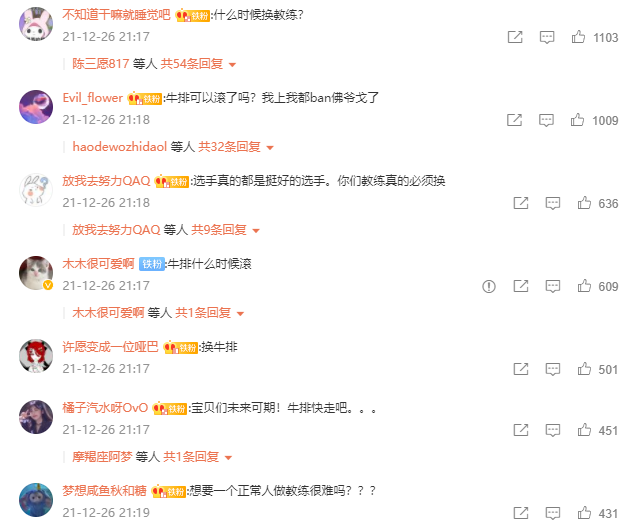Like the comment with 1103 likes
Screen dimensions: 639x526
tap(578, 37)
